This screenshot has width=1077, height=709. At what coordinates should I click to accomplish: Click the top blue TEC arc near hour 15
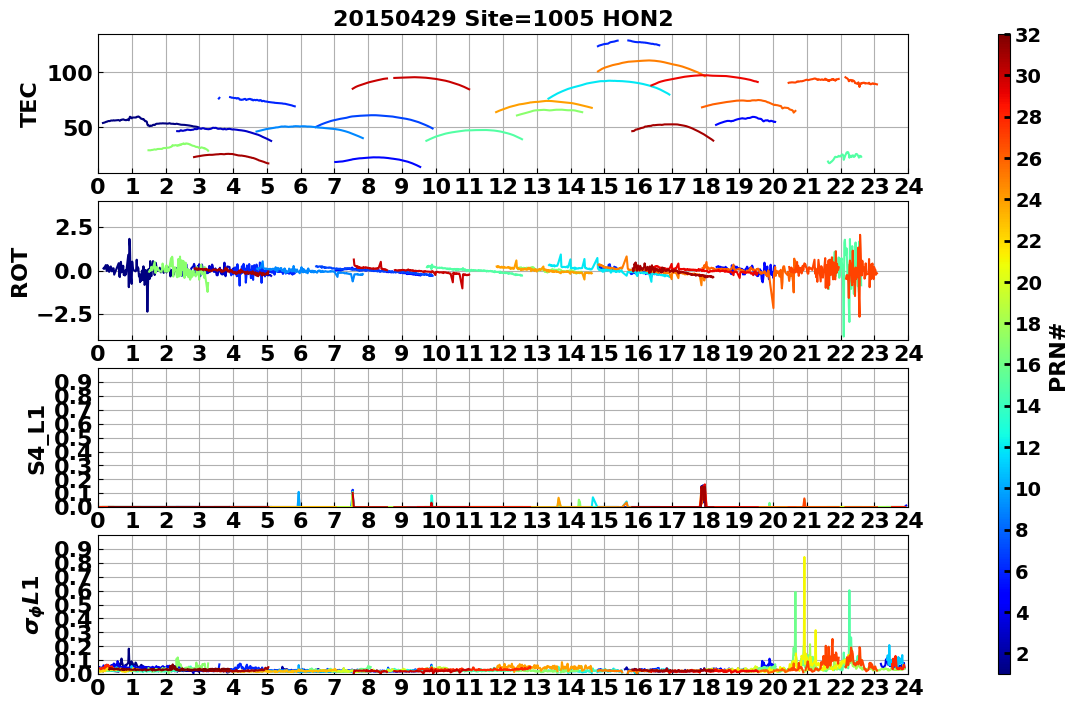click(x=628, y=43)
